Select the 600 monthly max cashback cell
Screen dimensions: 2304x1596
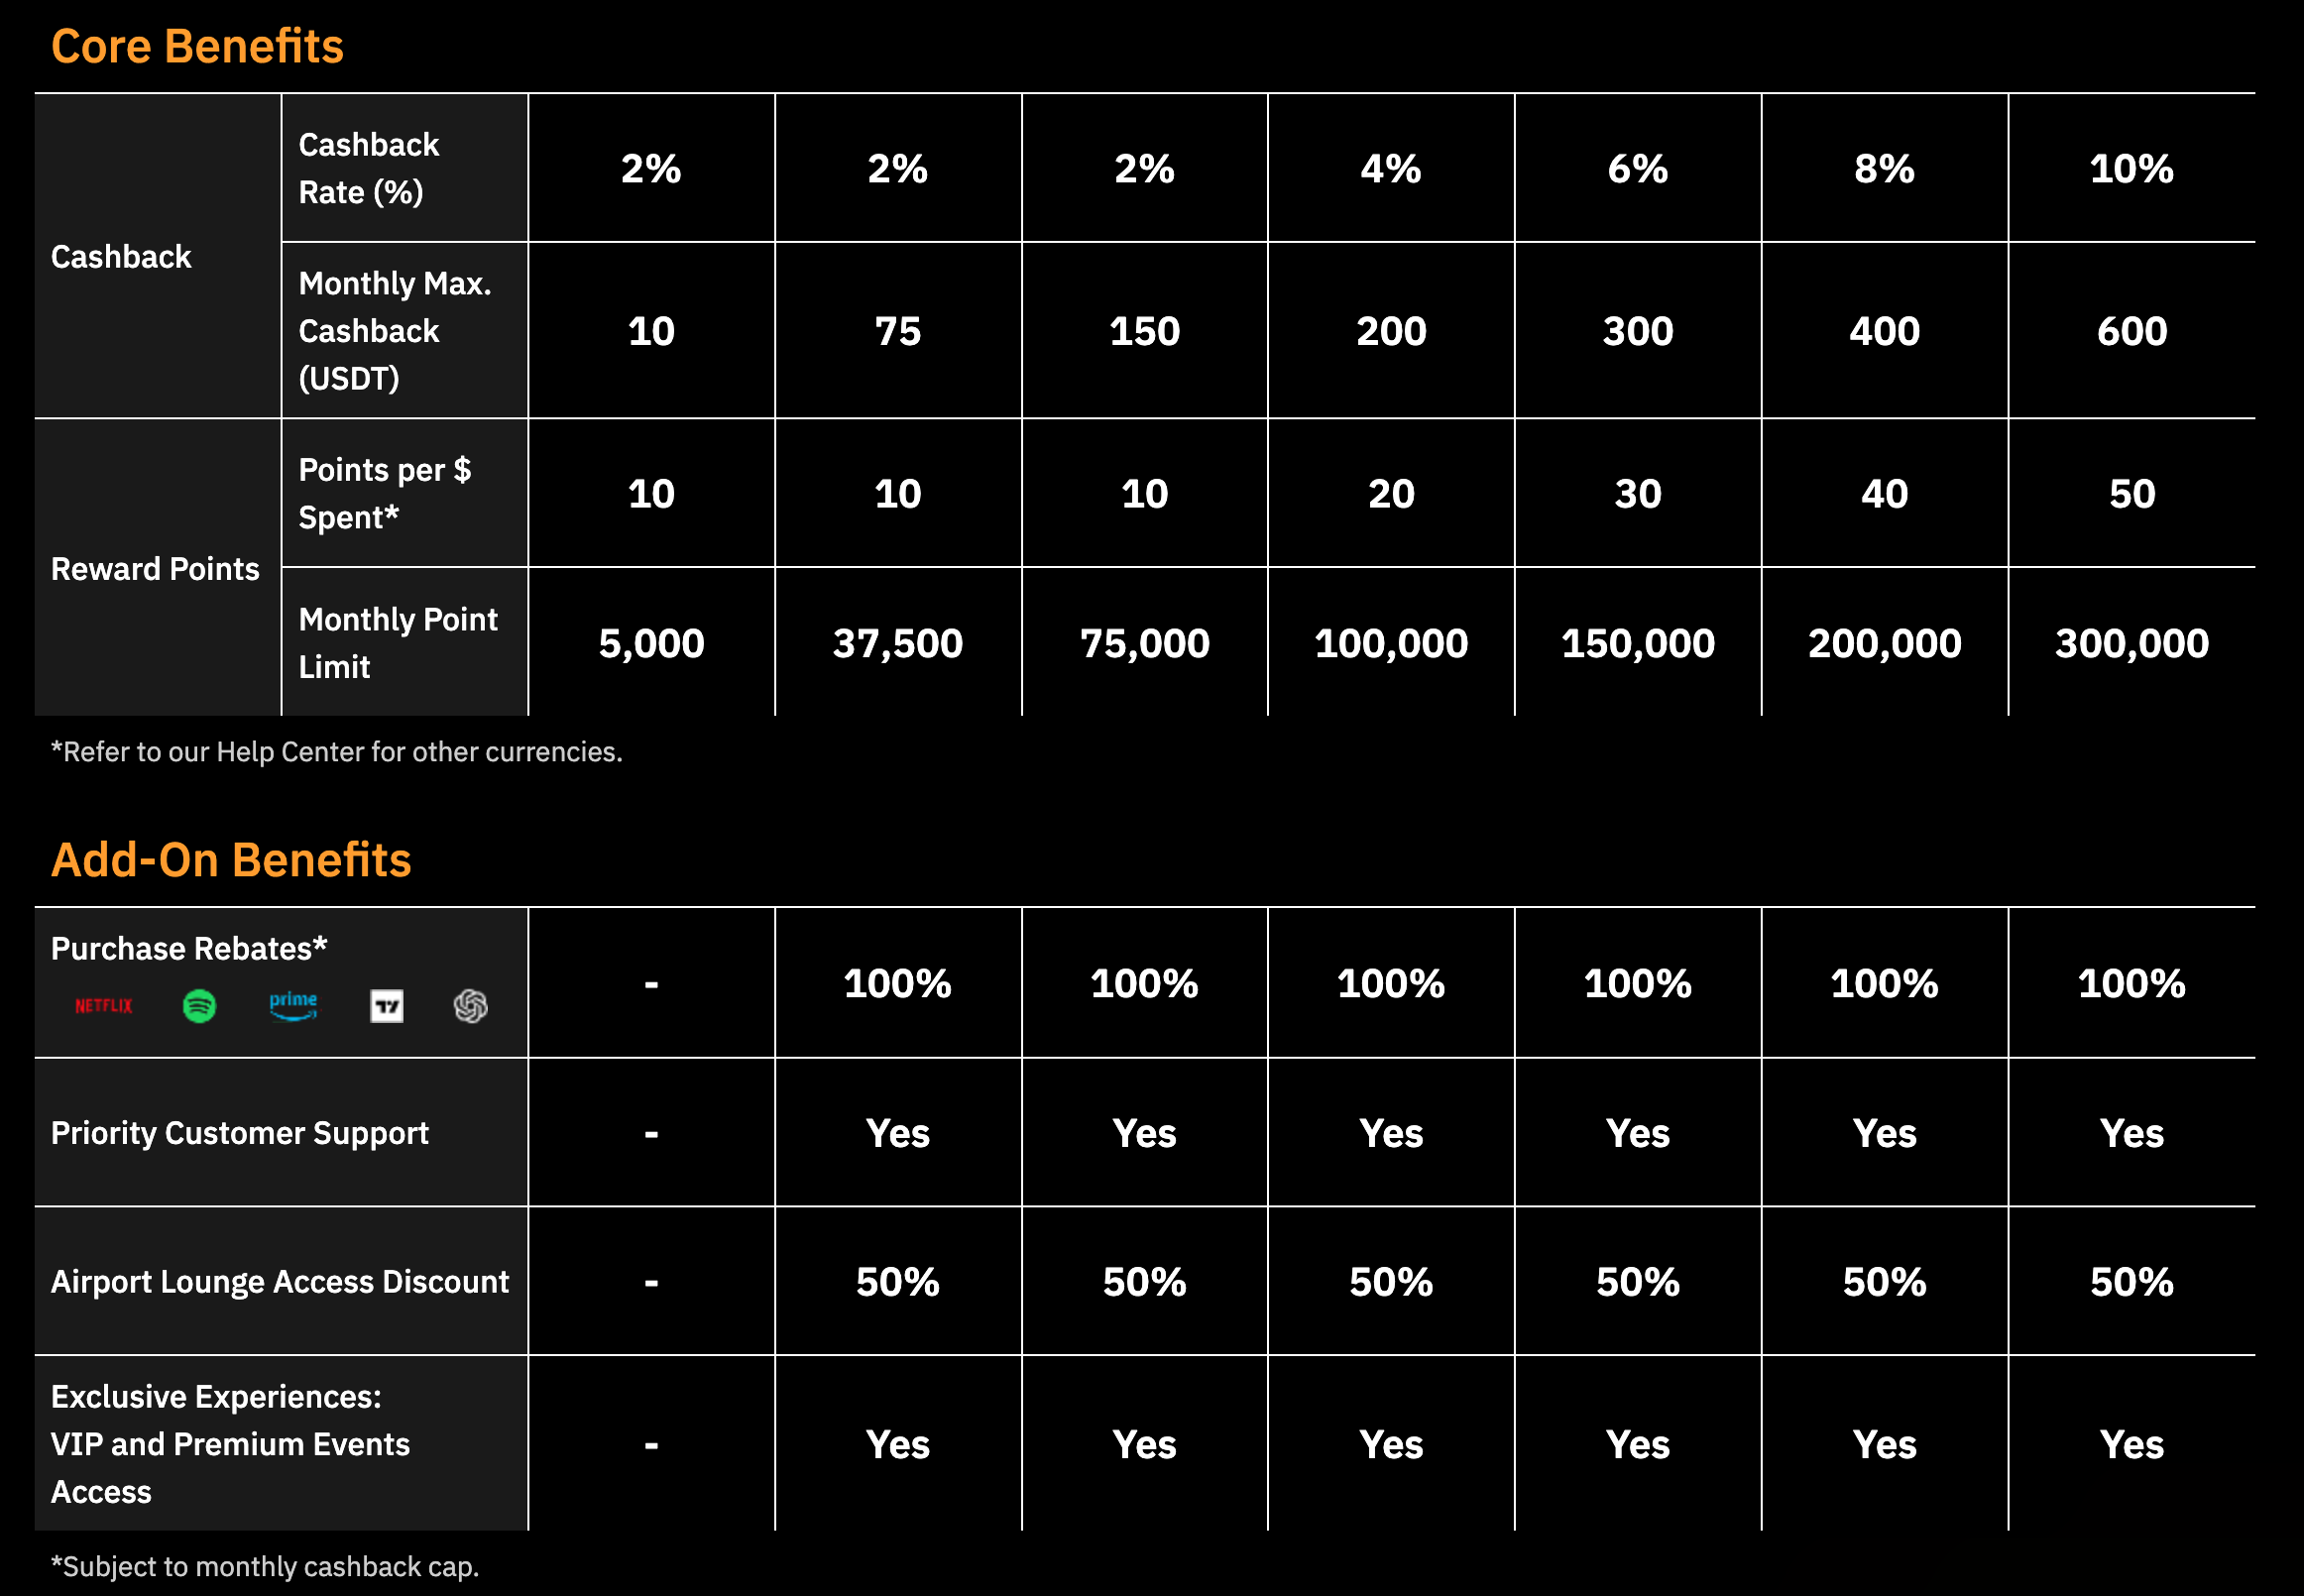tap(2131, 331)
